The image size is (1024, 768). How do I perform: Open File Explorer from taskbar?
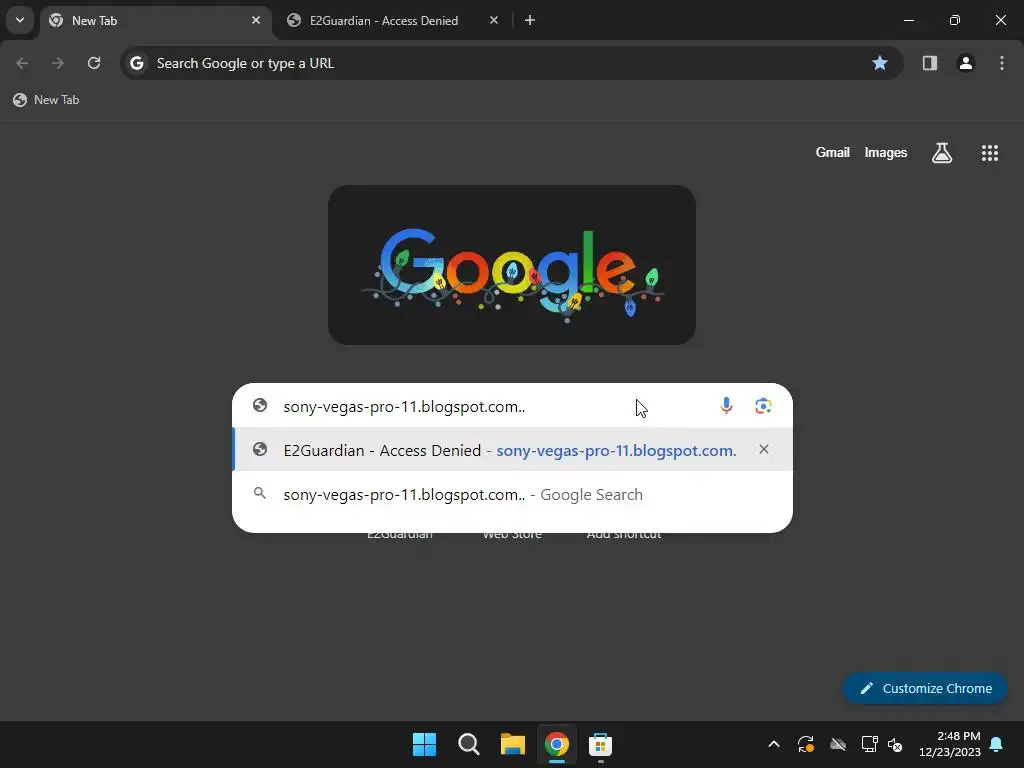coord(513,744)
